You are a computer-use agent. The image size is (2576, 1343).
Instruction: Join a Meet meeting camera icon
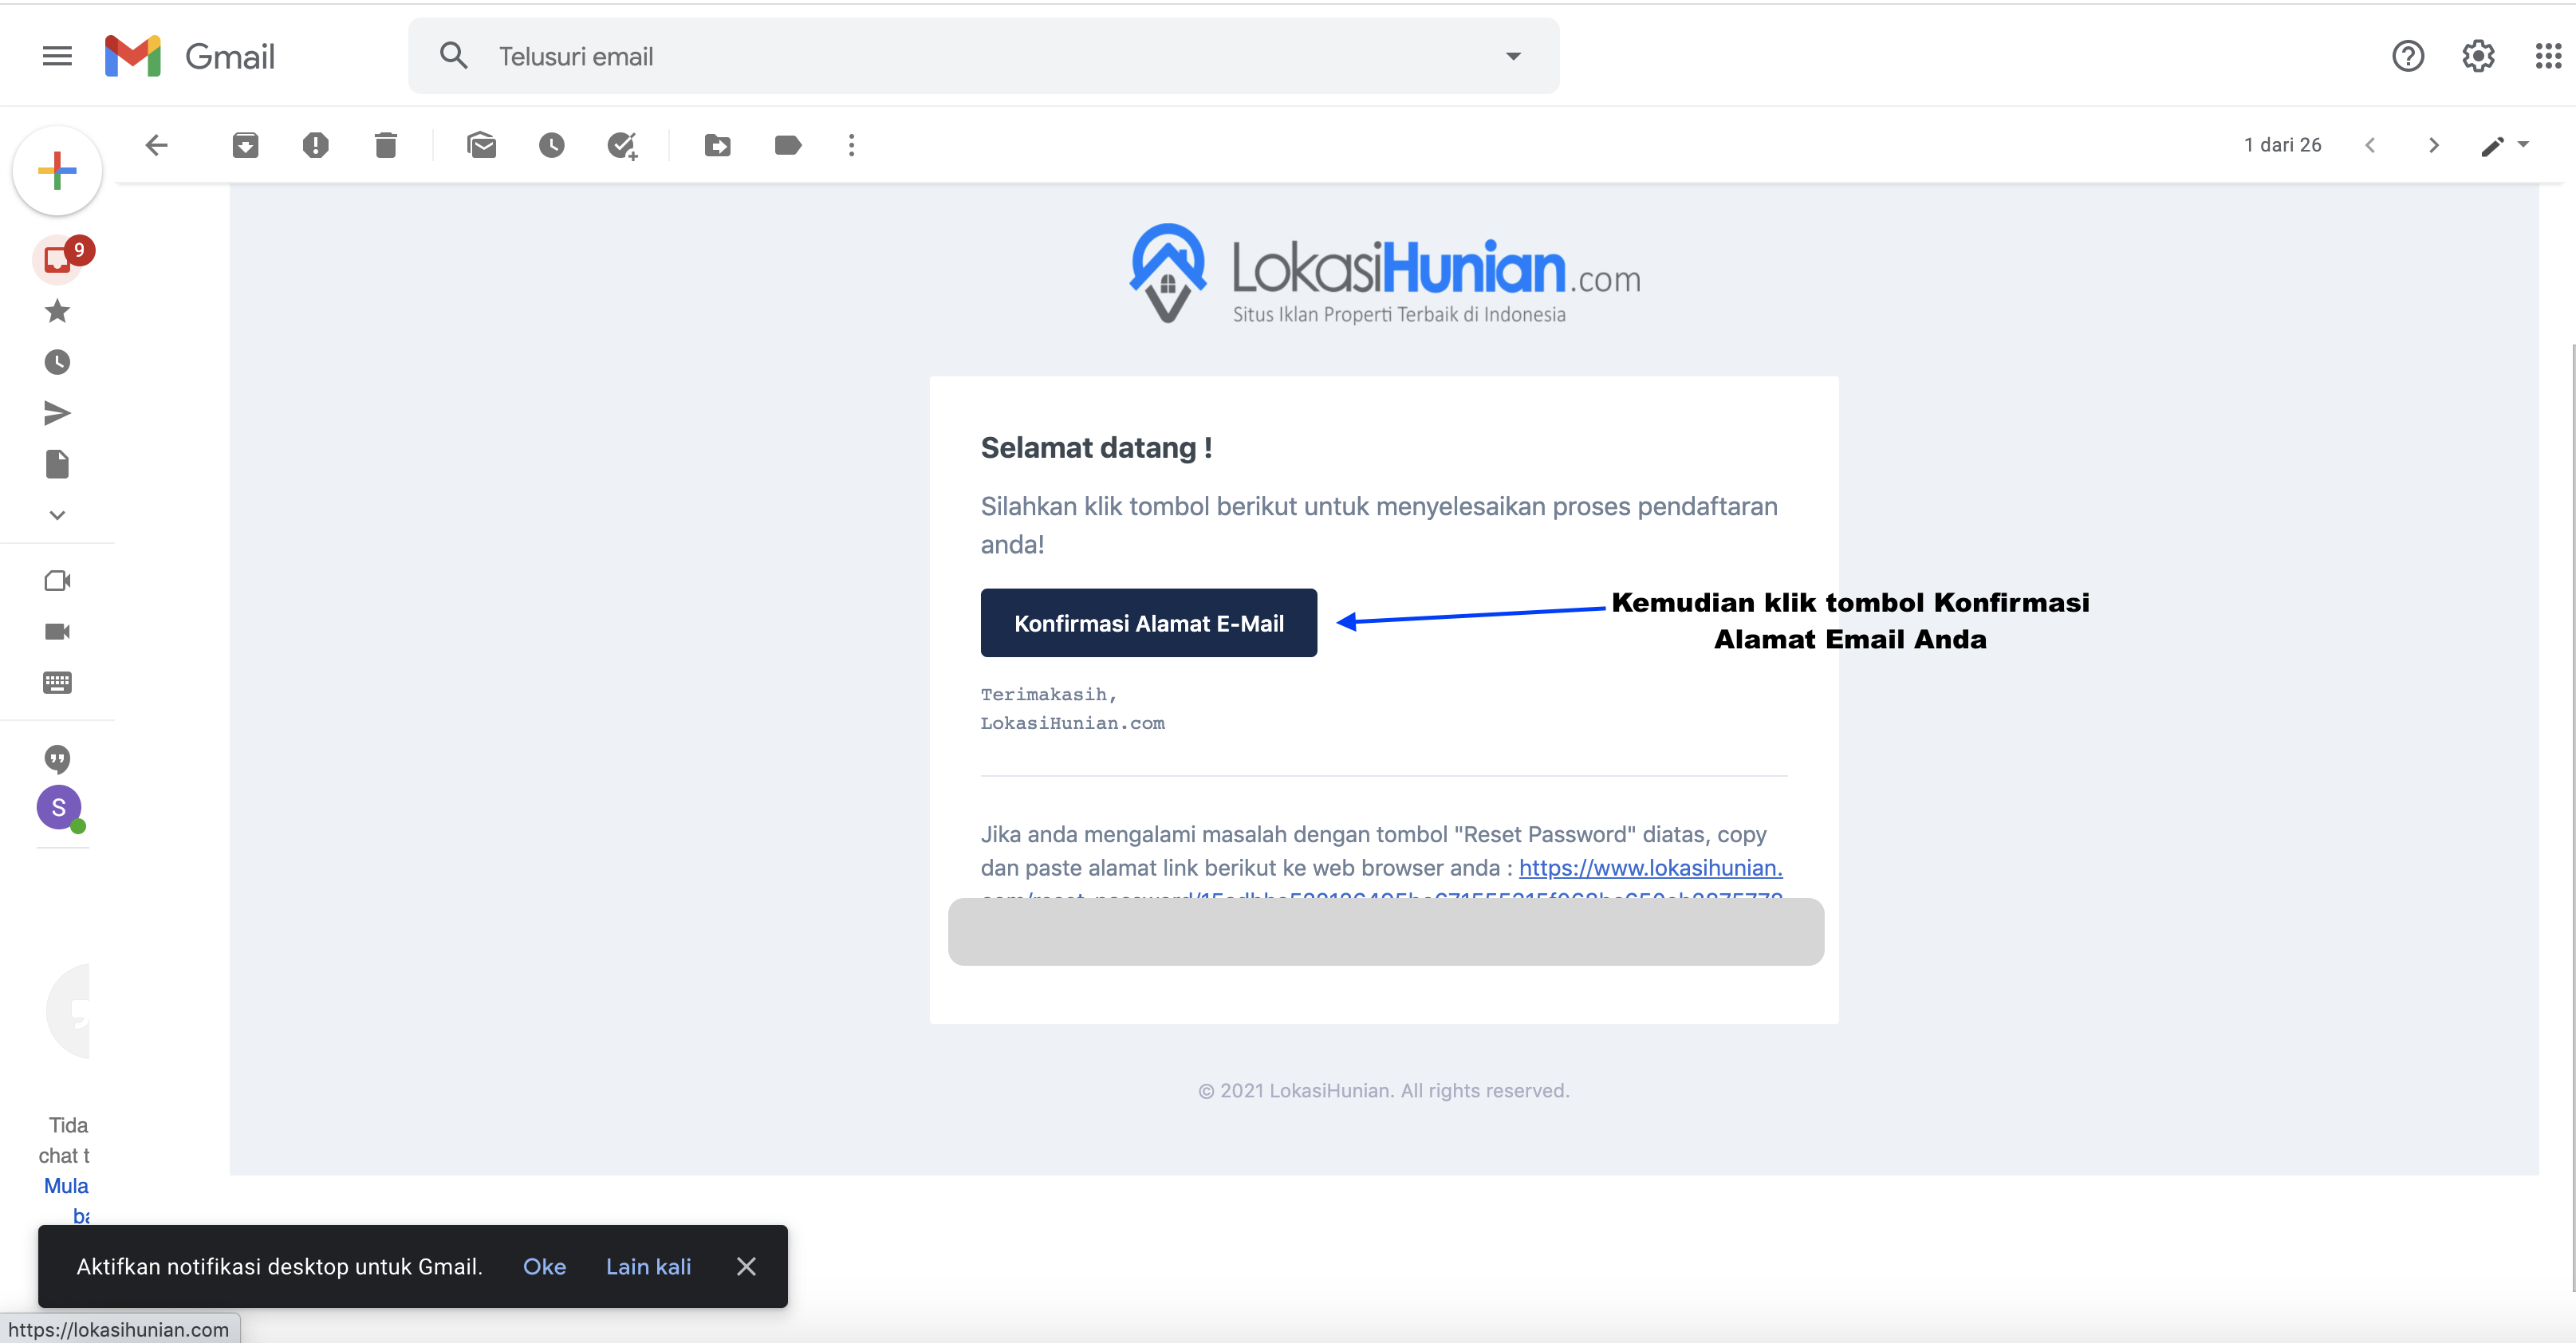pyautogui.click(x=57, y=632)
